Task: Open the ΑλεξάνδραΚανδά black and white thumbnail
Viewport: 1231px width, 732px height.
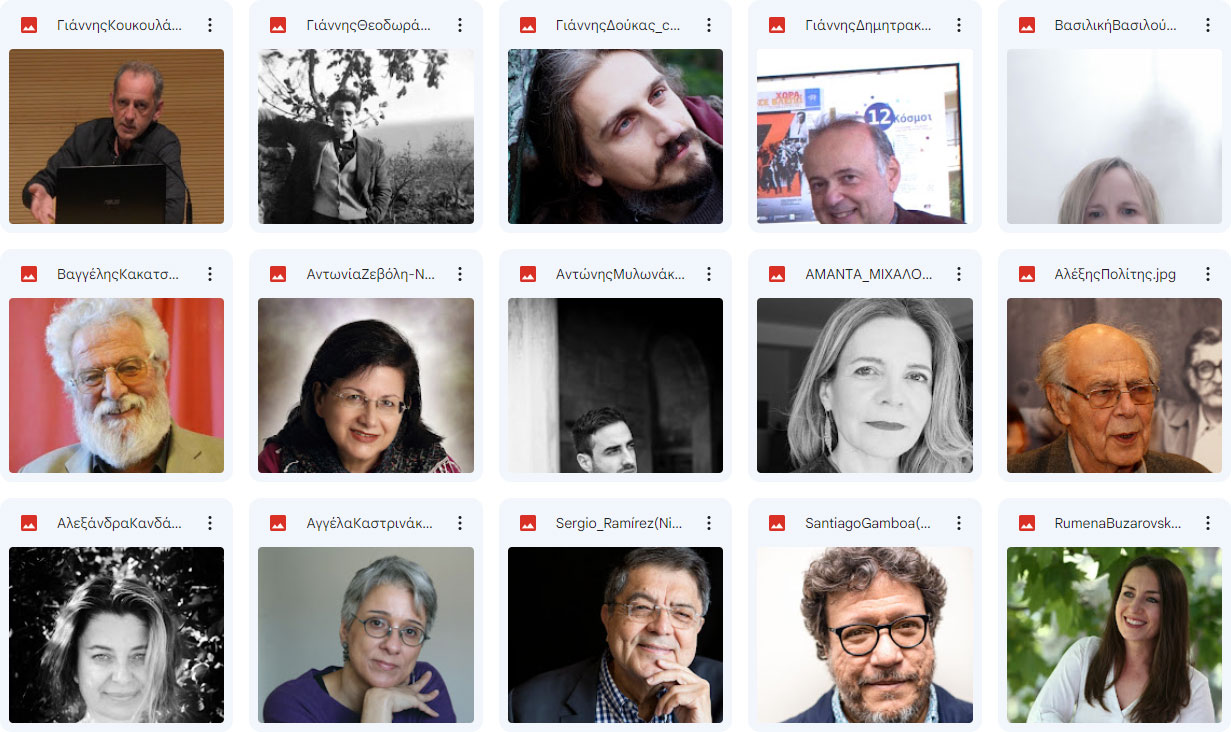Action: pyautogui.click(x=116, y=635)
